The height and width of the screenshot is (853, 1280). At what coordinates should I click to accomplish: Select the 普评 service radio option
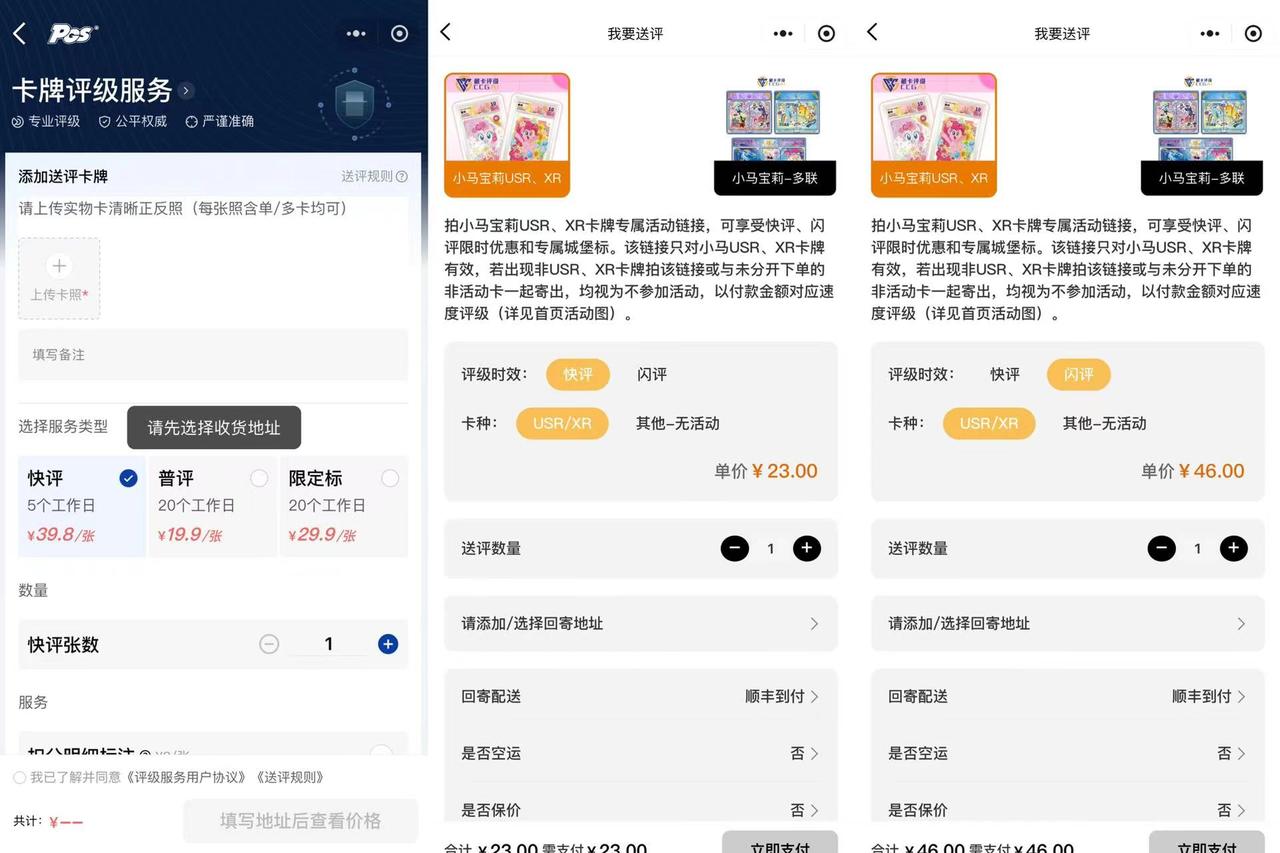click(259, 479)
